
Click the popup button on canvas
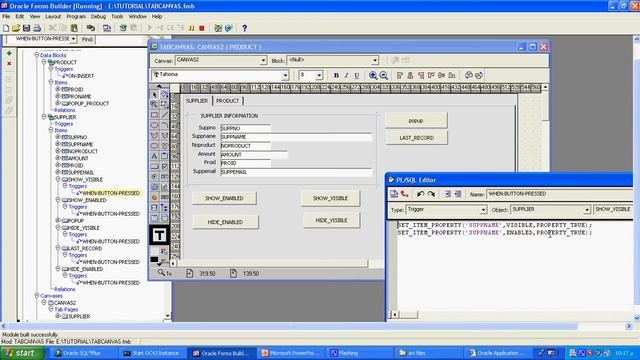point(416,121)
